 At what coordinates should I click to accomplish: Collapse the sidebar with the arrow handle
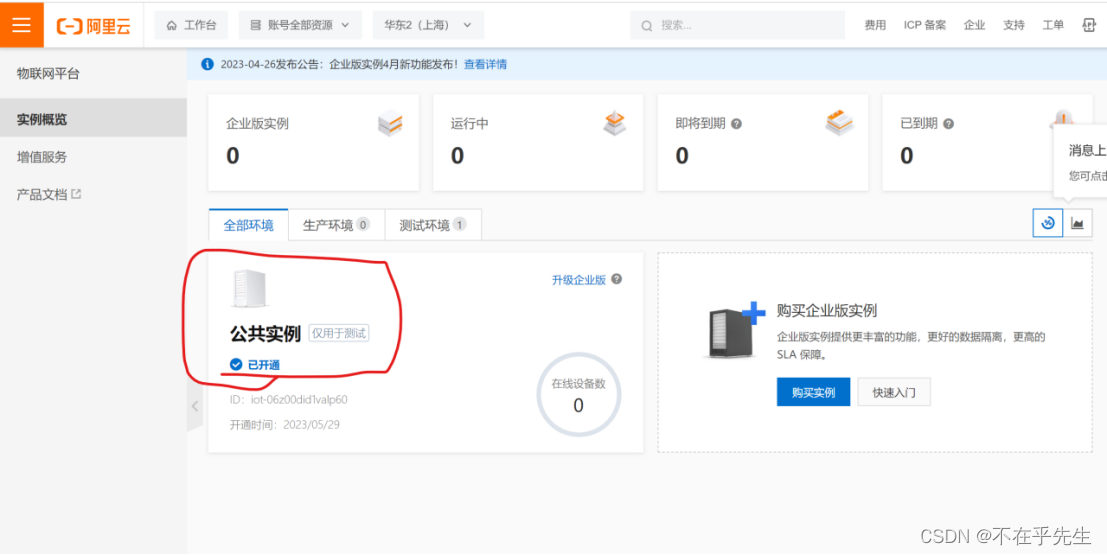tap(195, 406)
